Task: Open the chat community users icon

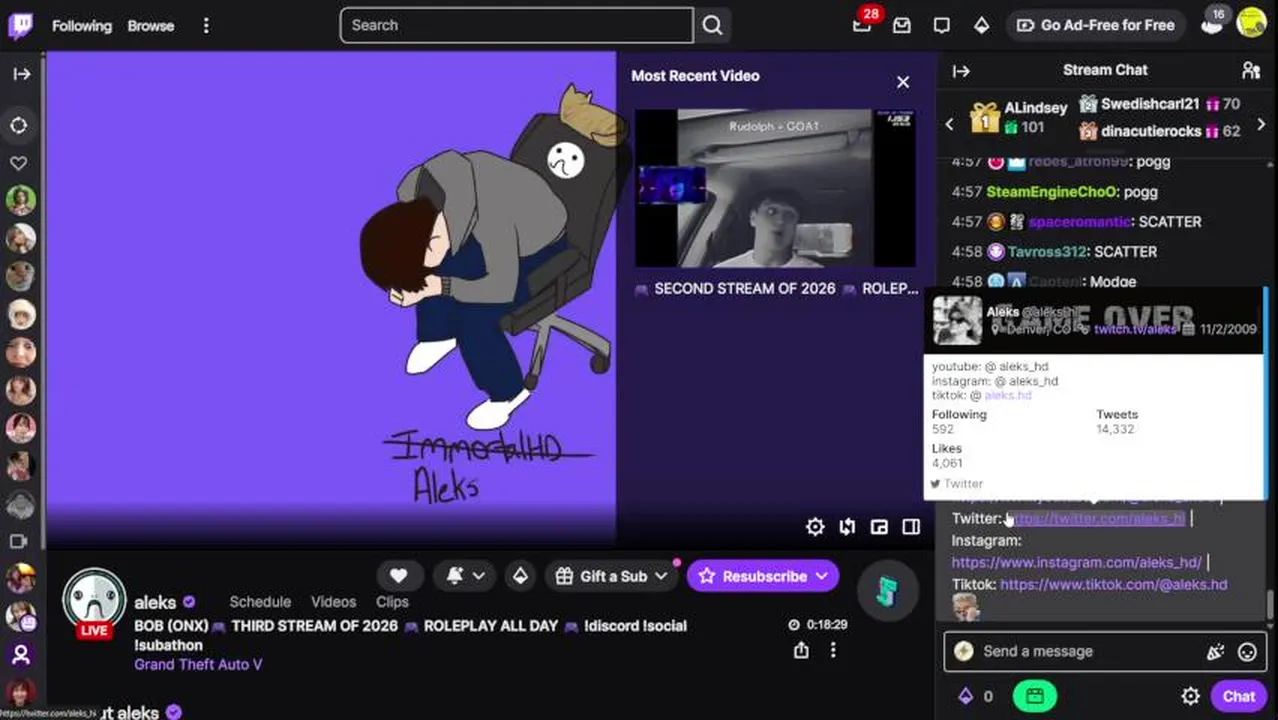Action: (x=1250, y=70)
